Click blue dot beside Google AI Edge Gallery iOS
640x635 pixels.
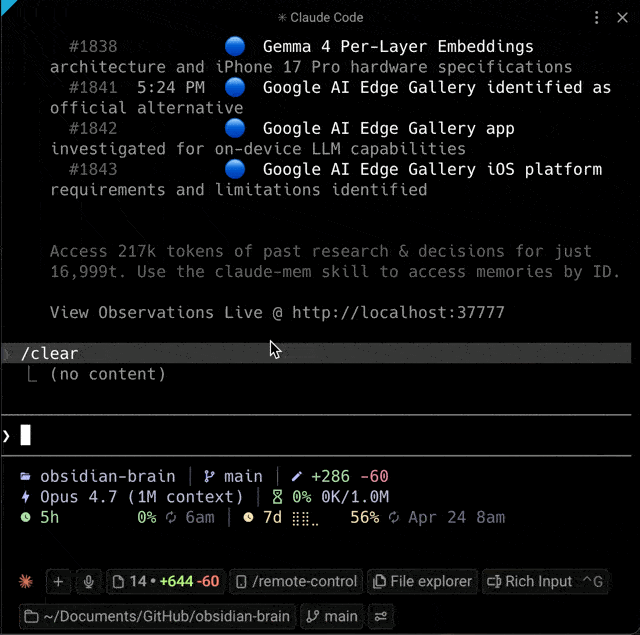click(235, 169)
